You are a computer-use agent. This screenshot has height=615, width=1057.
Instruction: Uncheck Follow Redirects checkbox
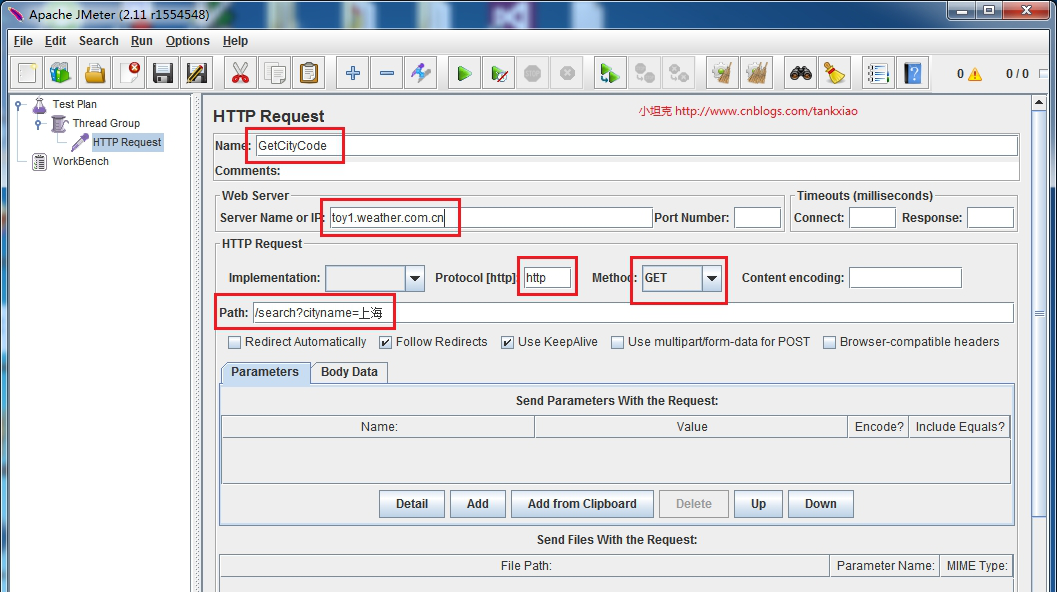pos(386,343)
